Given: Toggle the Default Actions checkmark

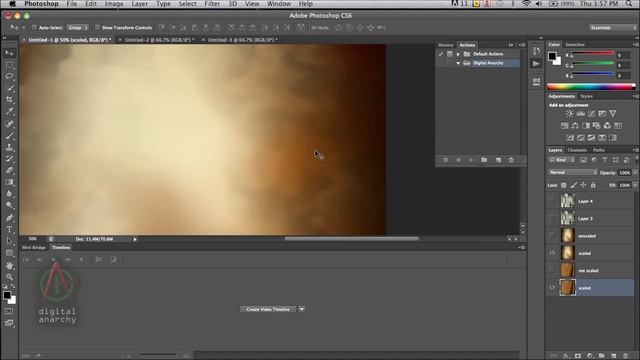Looking at the screenshot, I should [440, 54].
